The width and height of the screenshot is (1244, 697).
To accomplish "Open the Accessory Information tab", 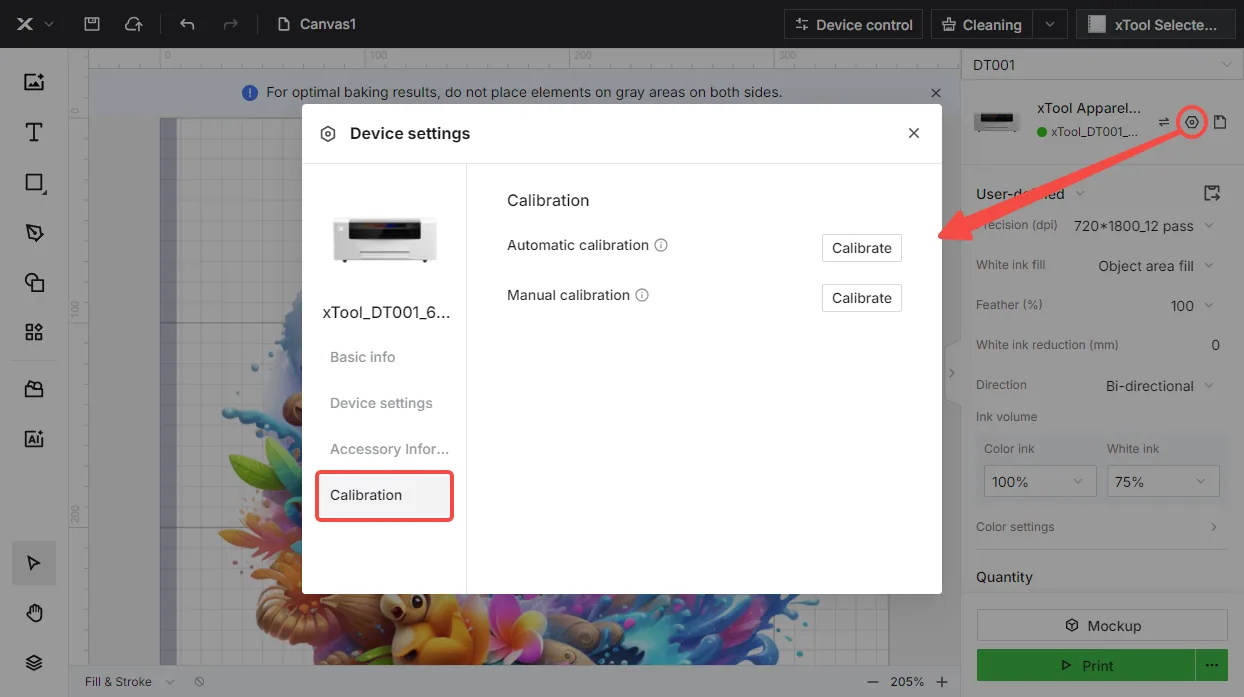I will [x=389, y=449].
